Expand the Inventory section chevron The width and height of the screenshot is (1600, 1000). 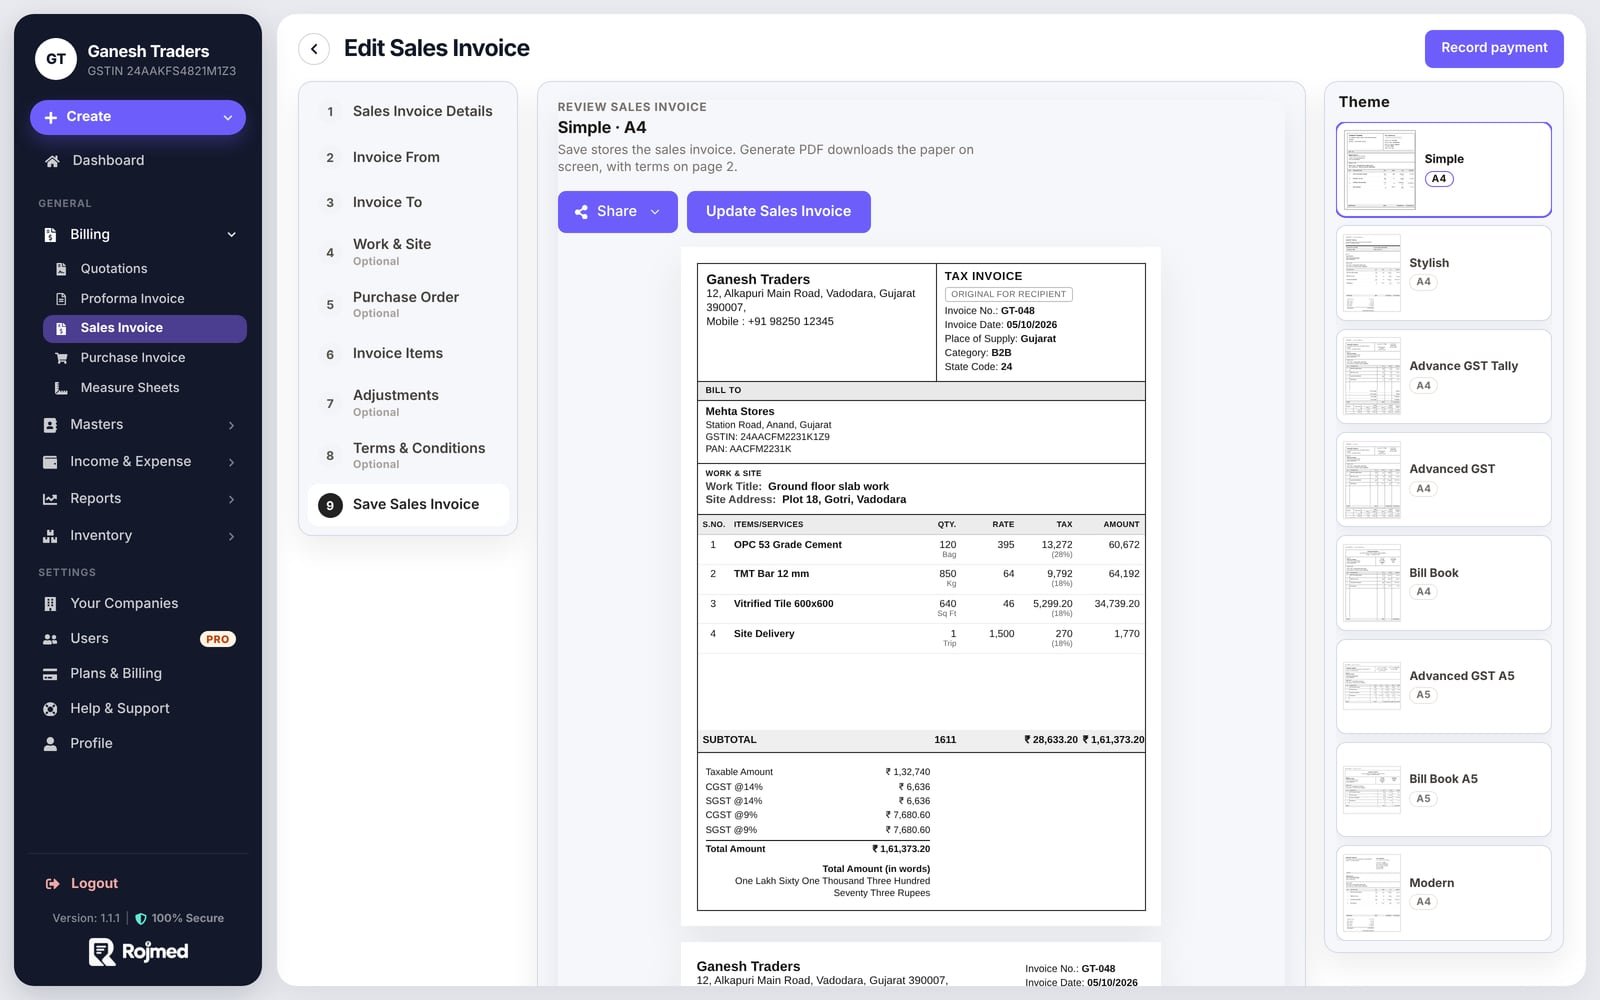[x=231, y=536]
